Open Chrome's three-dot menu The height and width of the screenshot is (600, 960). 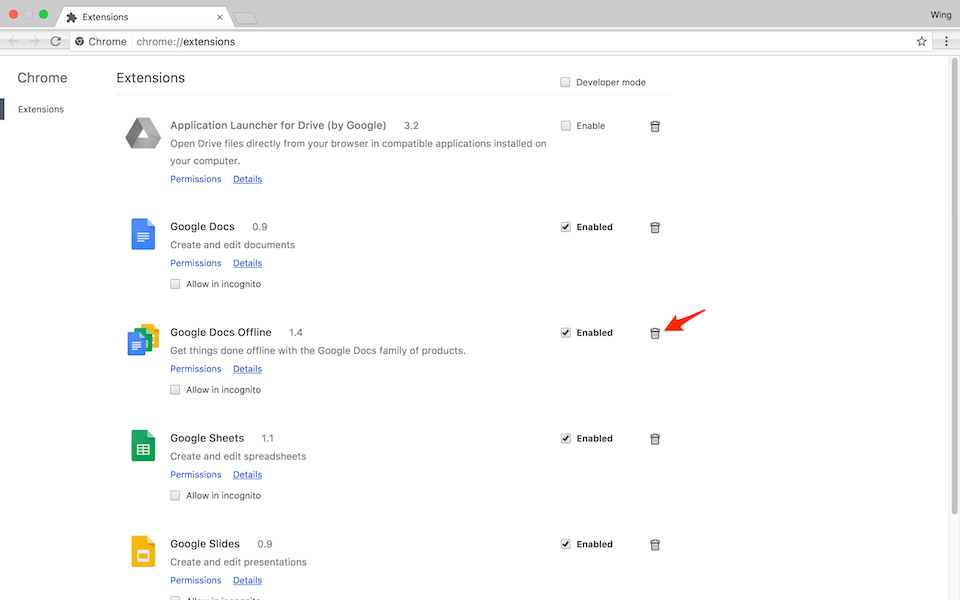(x=946, y=42)
